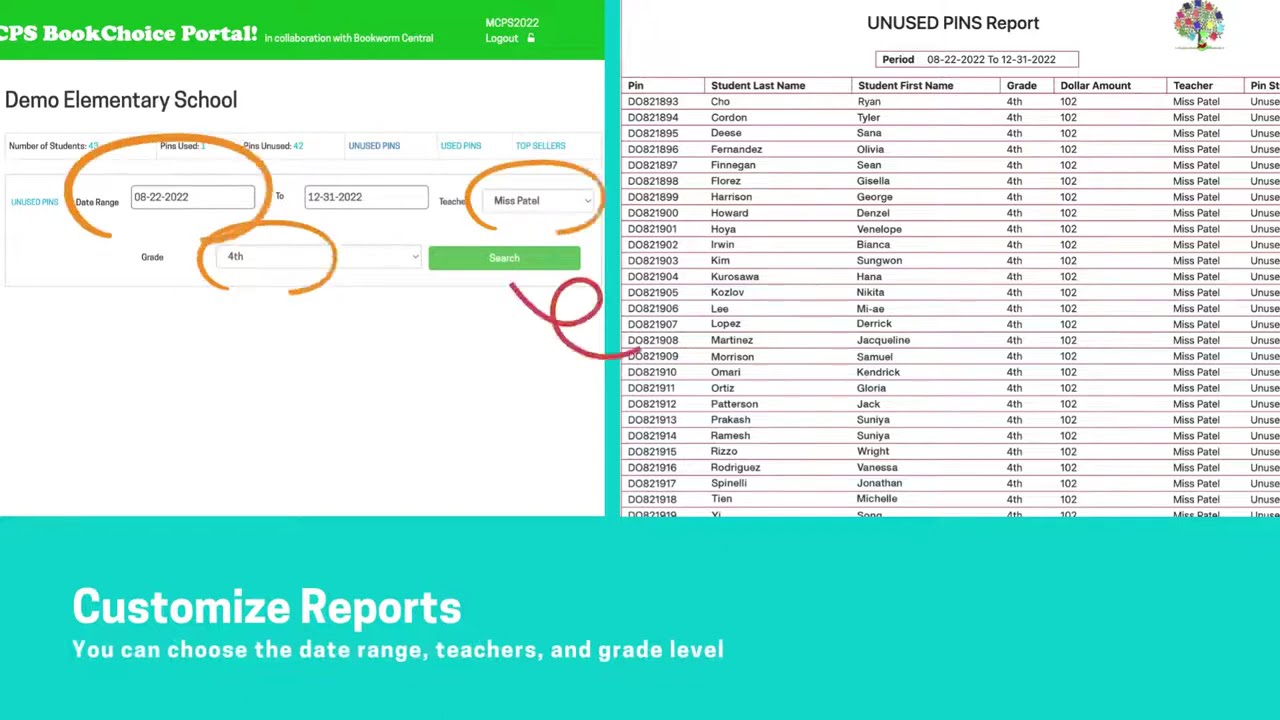Viewport: 1280px width, 720px height.
Task: Click pin DO821914 for Ramesh
Action: 653,436
